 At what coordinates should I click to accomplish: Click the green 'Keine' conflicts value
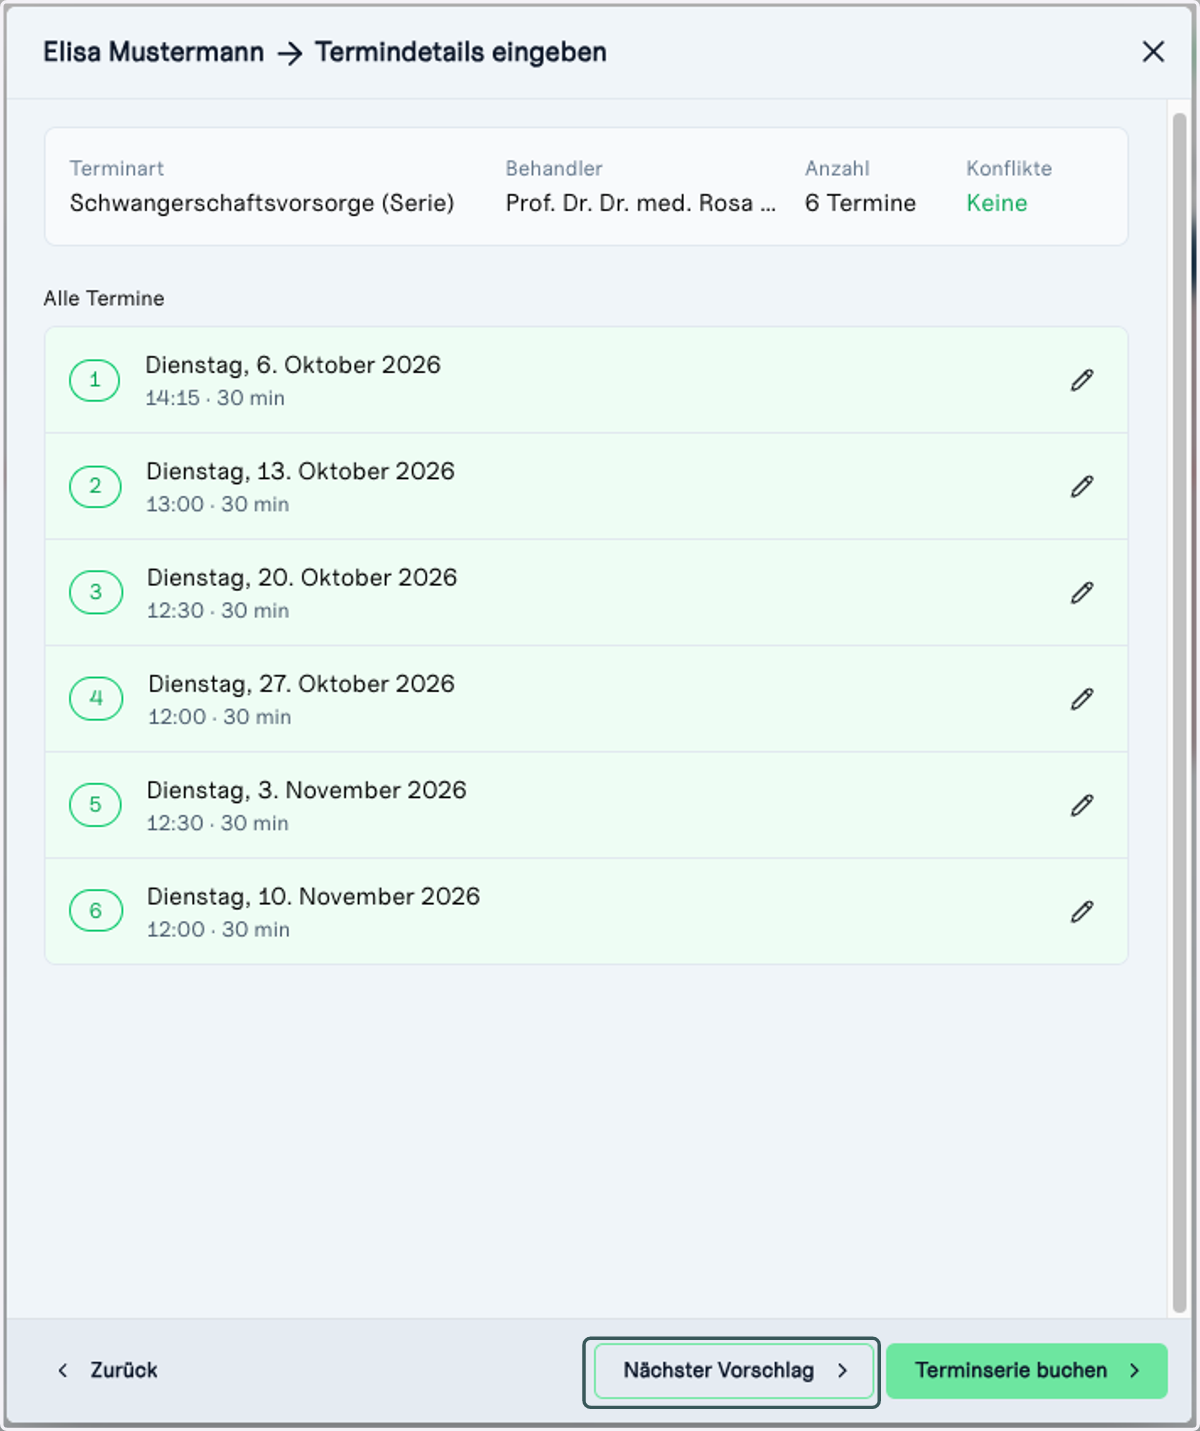pyautogui.click(x=997, y=203)
